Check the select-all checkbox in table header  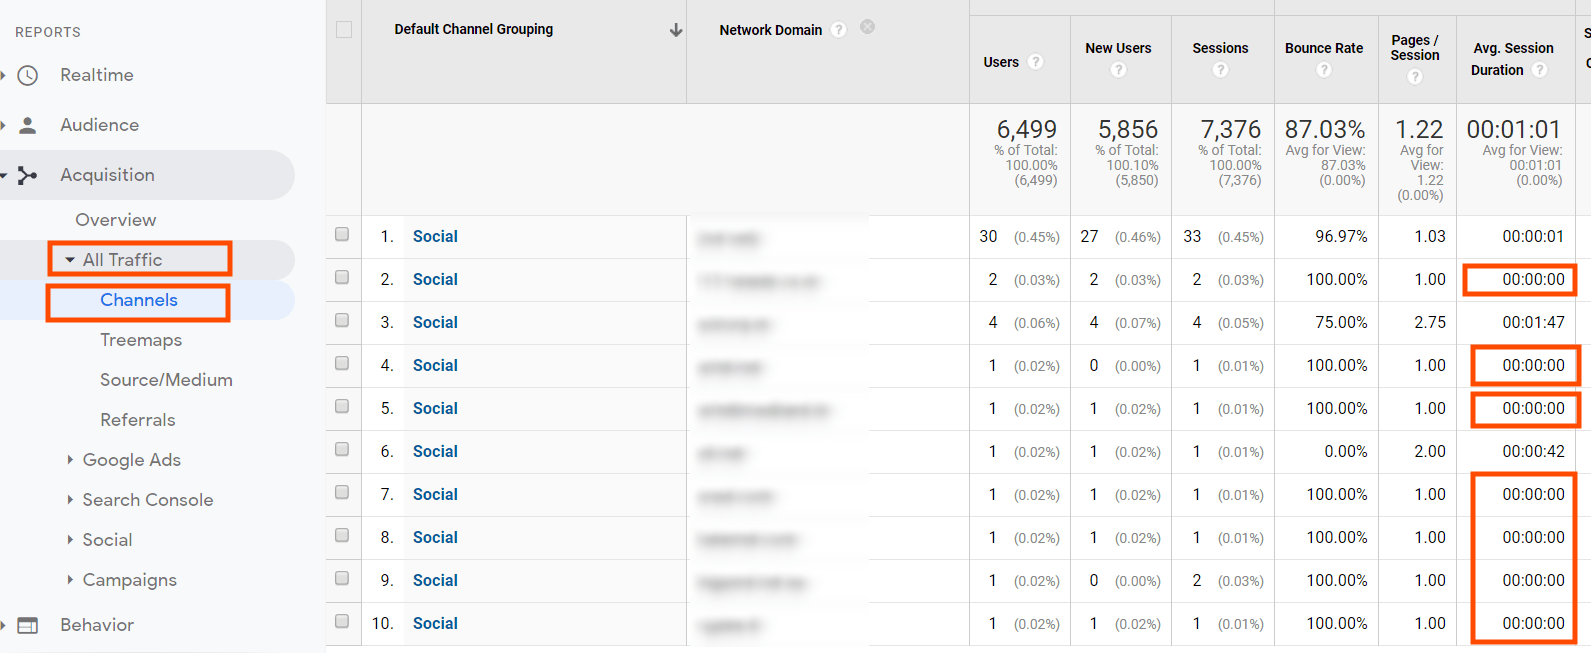pyautogui.click(x=342, y=30)
